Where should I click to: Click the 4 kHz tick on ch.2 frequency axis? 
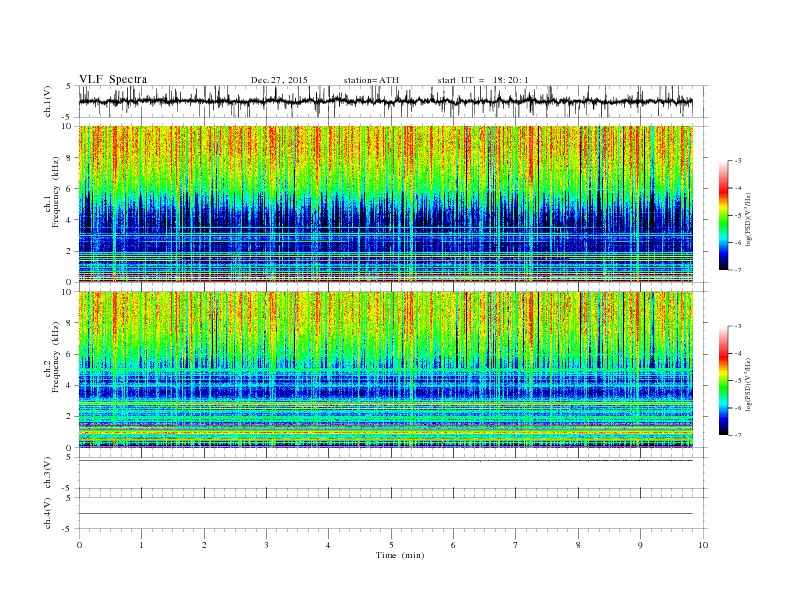70,386
